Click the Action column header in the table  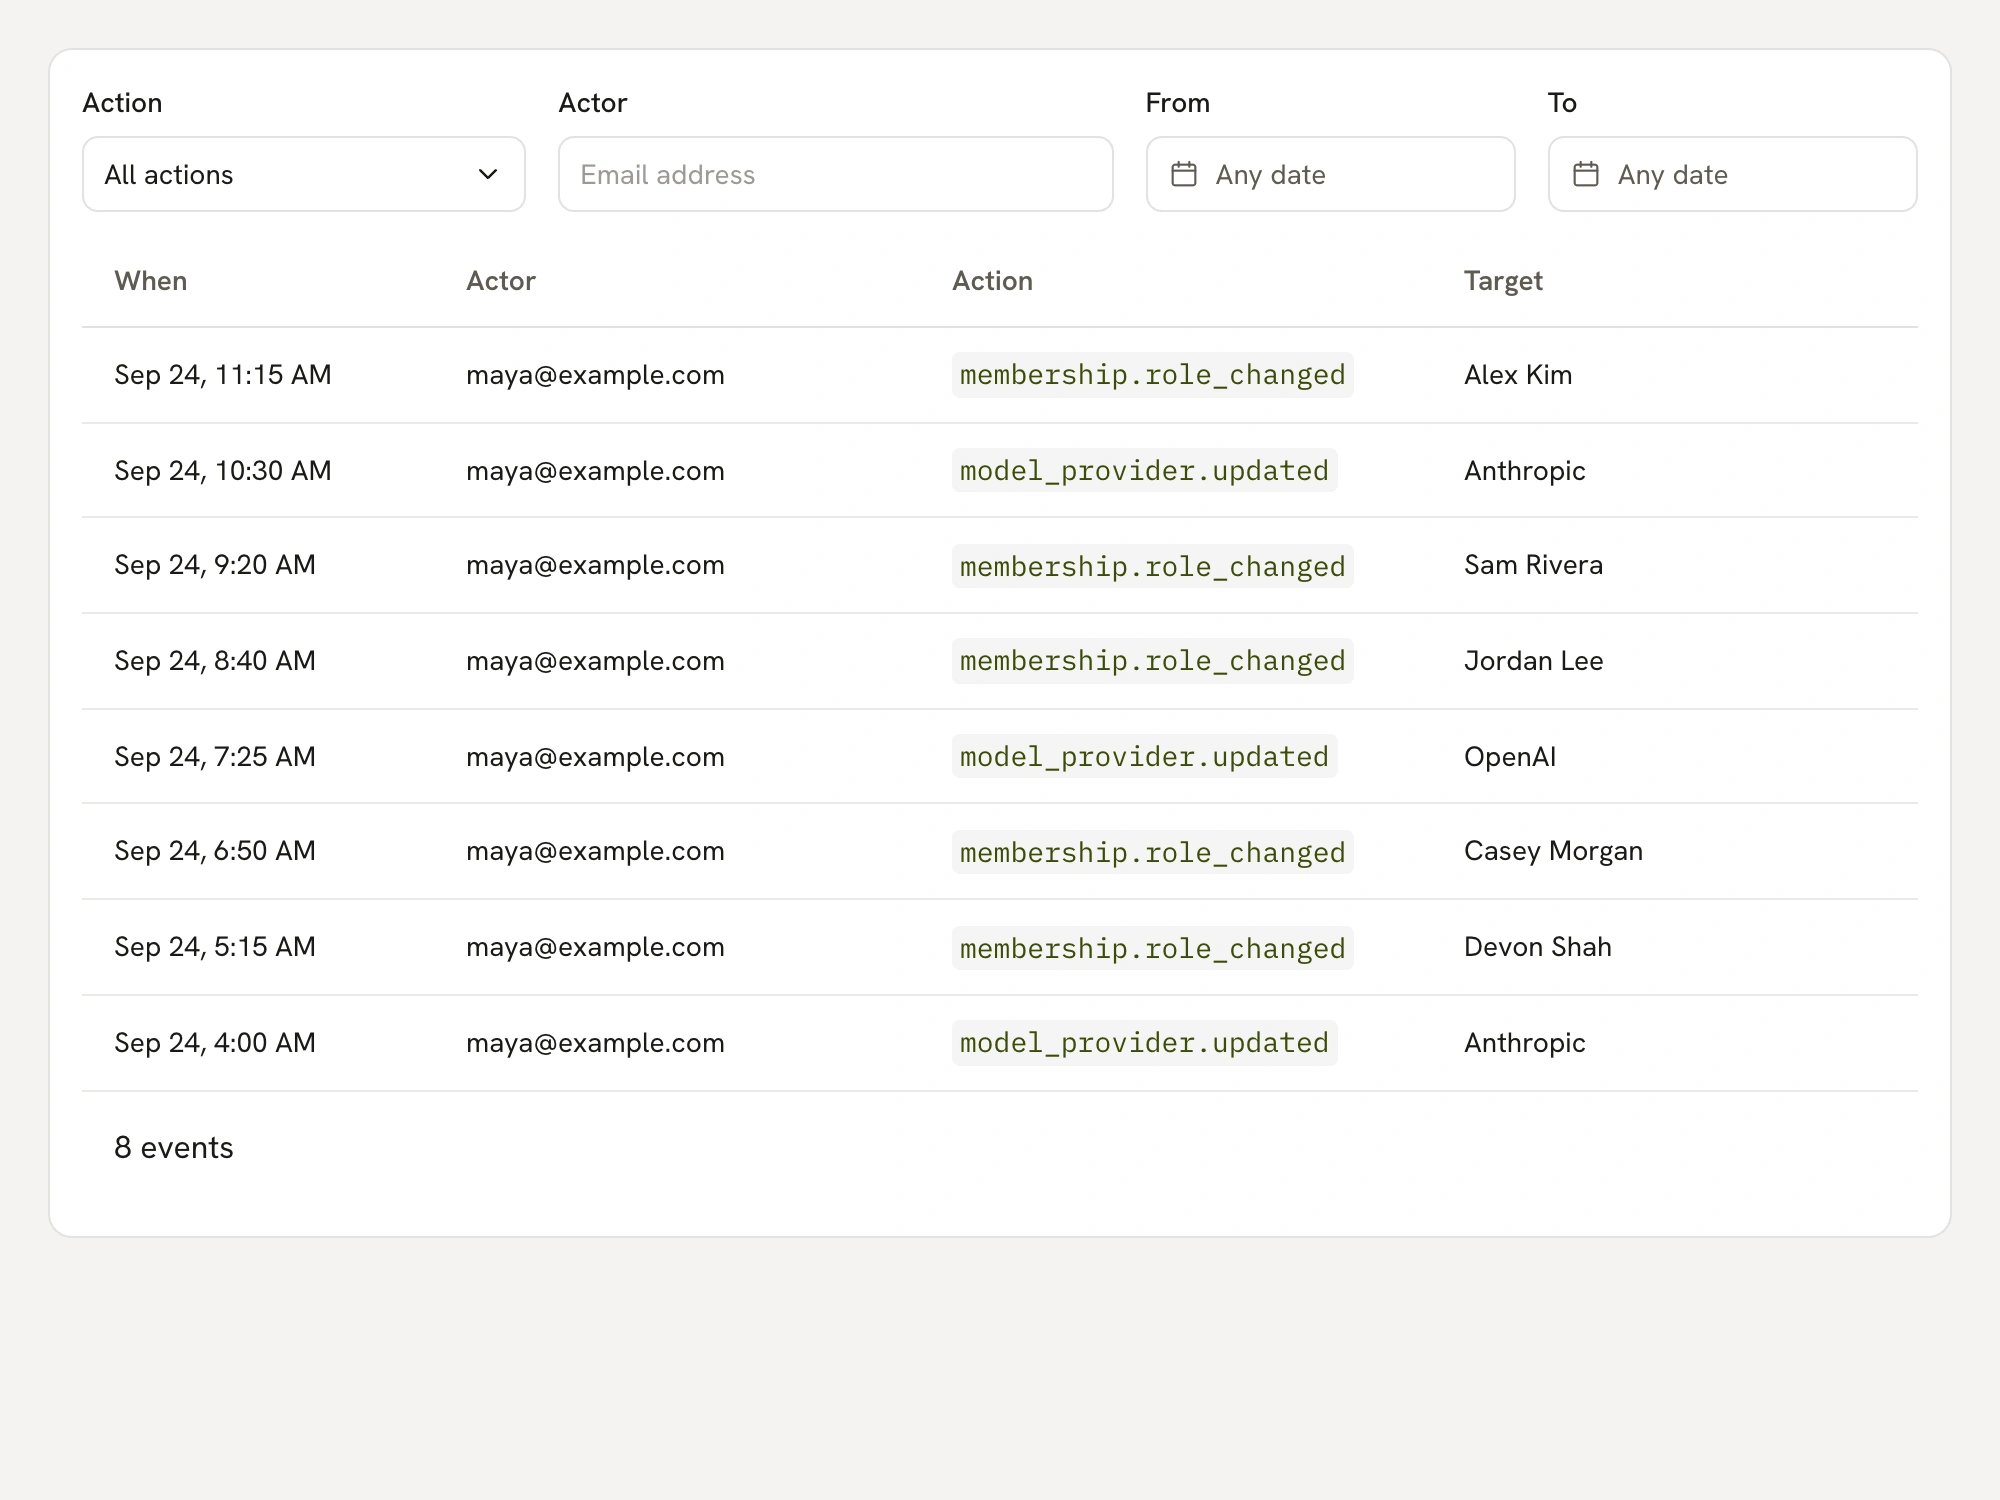click(992, 281)
